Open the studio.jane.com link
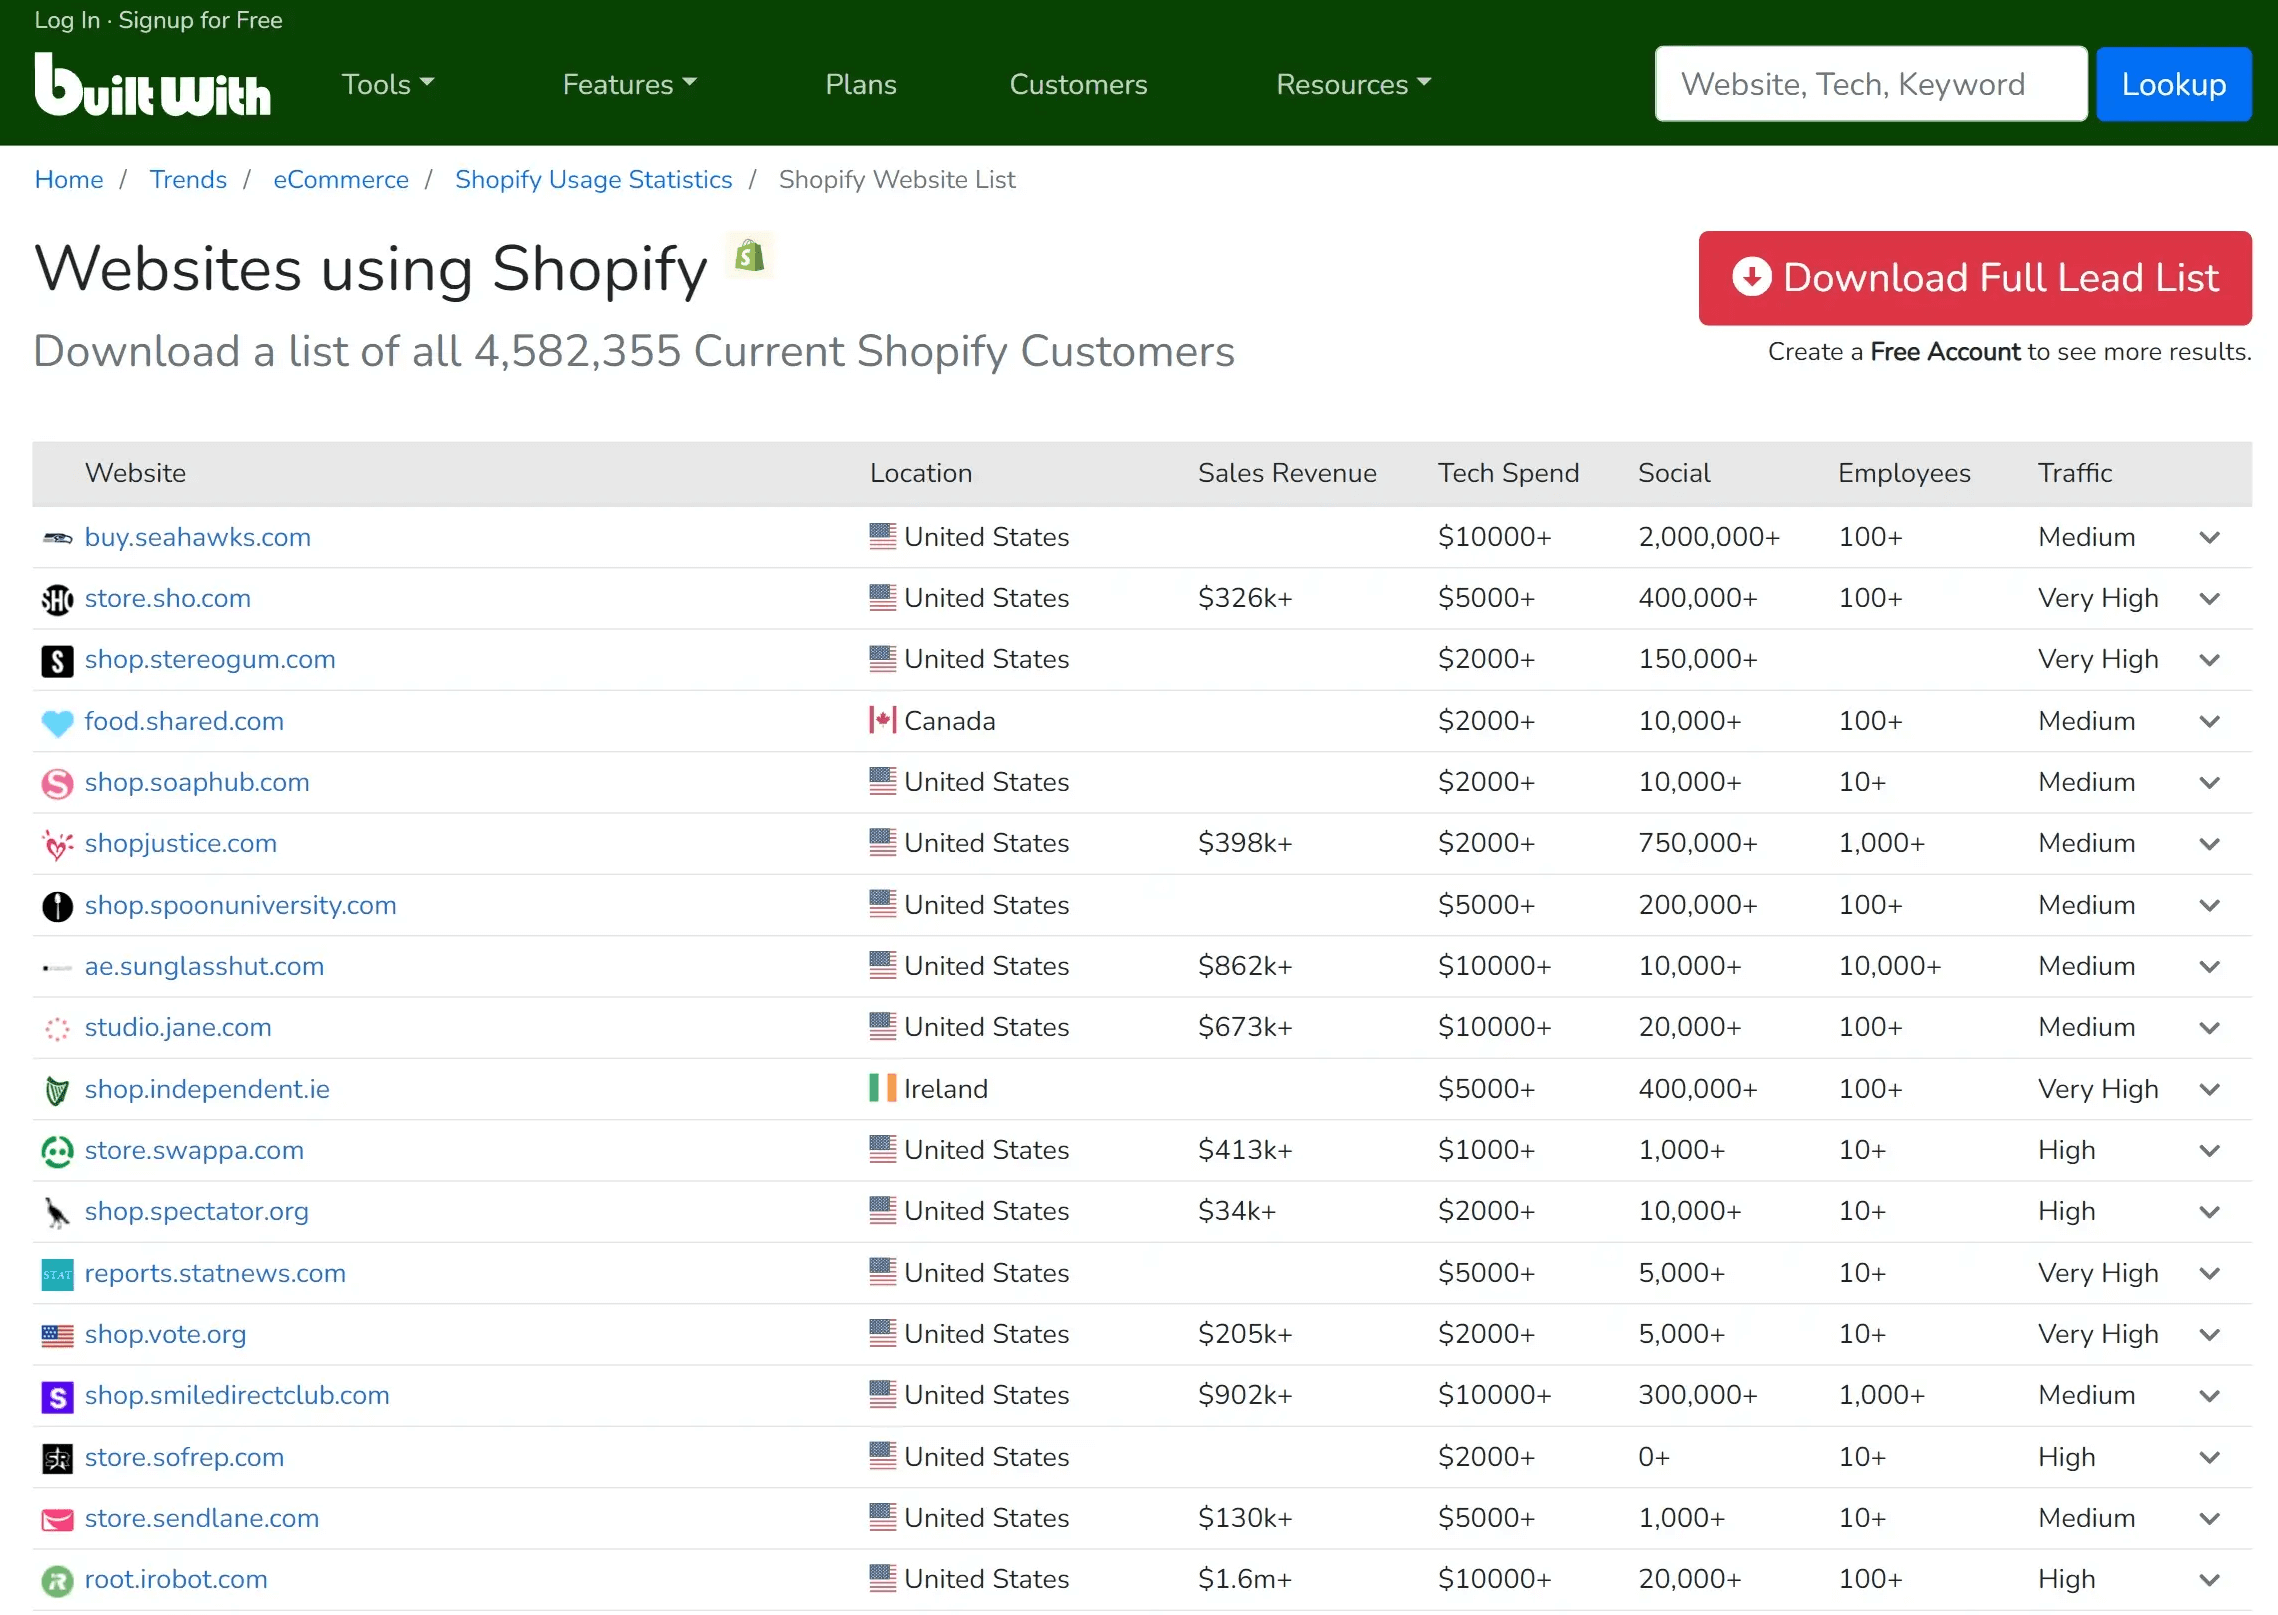 pos(178,1027)
